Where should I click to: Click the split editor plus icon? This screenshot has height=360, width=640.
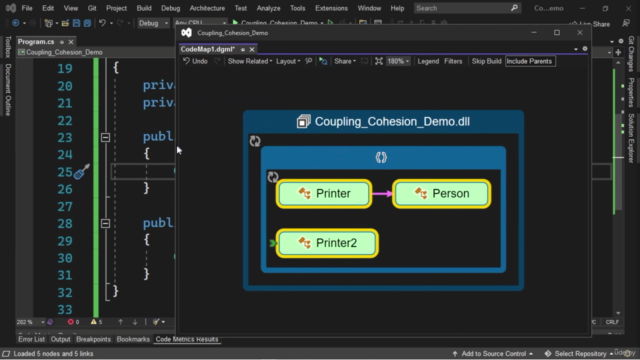point(618,52)
